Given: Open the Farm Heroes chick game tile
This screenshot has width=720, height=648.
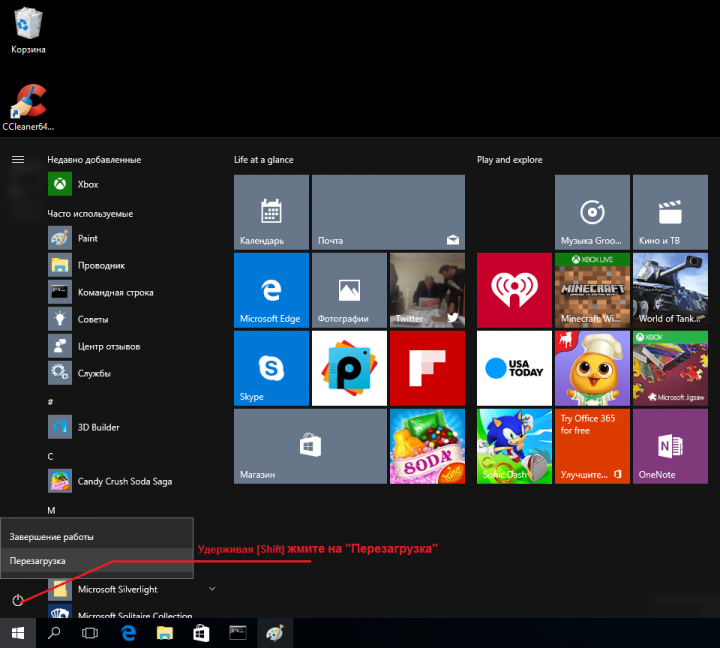Looking at the screenshot, I should (592, 368).
